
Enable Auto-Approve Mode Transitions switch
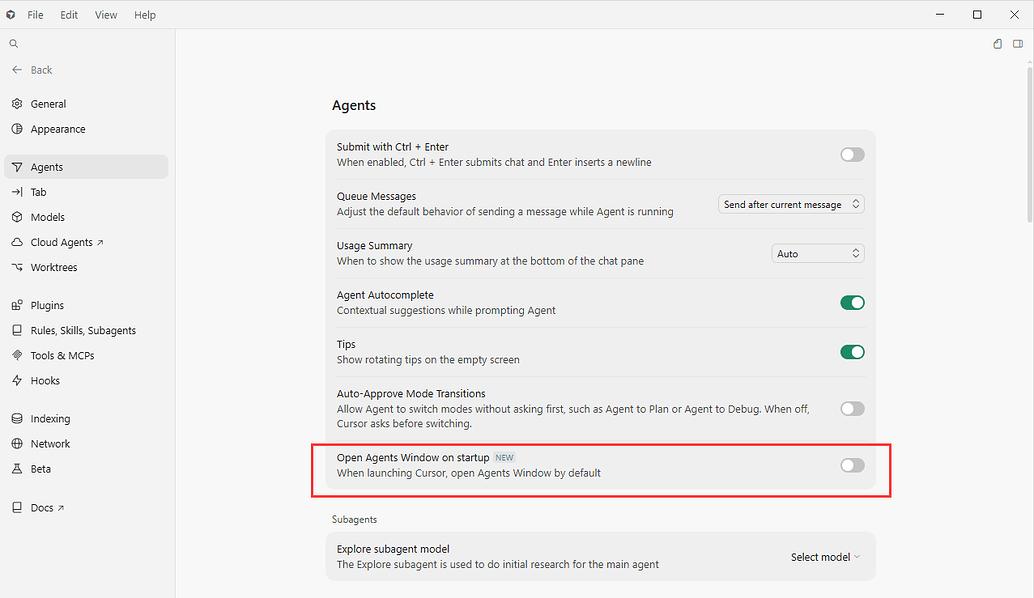click(852, 409)
